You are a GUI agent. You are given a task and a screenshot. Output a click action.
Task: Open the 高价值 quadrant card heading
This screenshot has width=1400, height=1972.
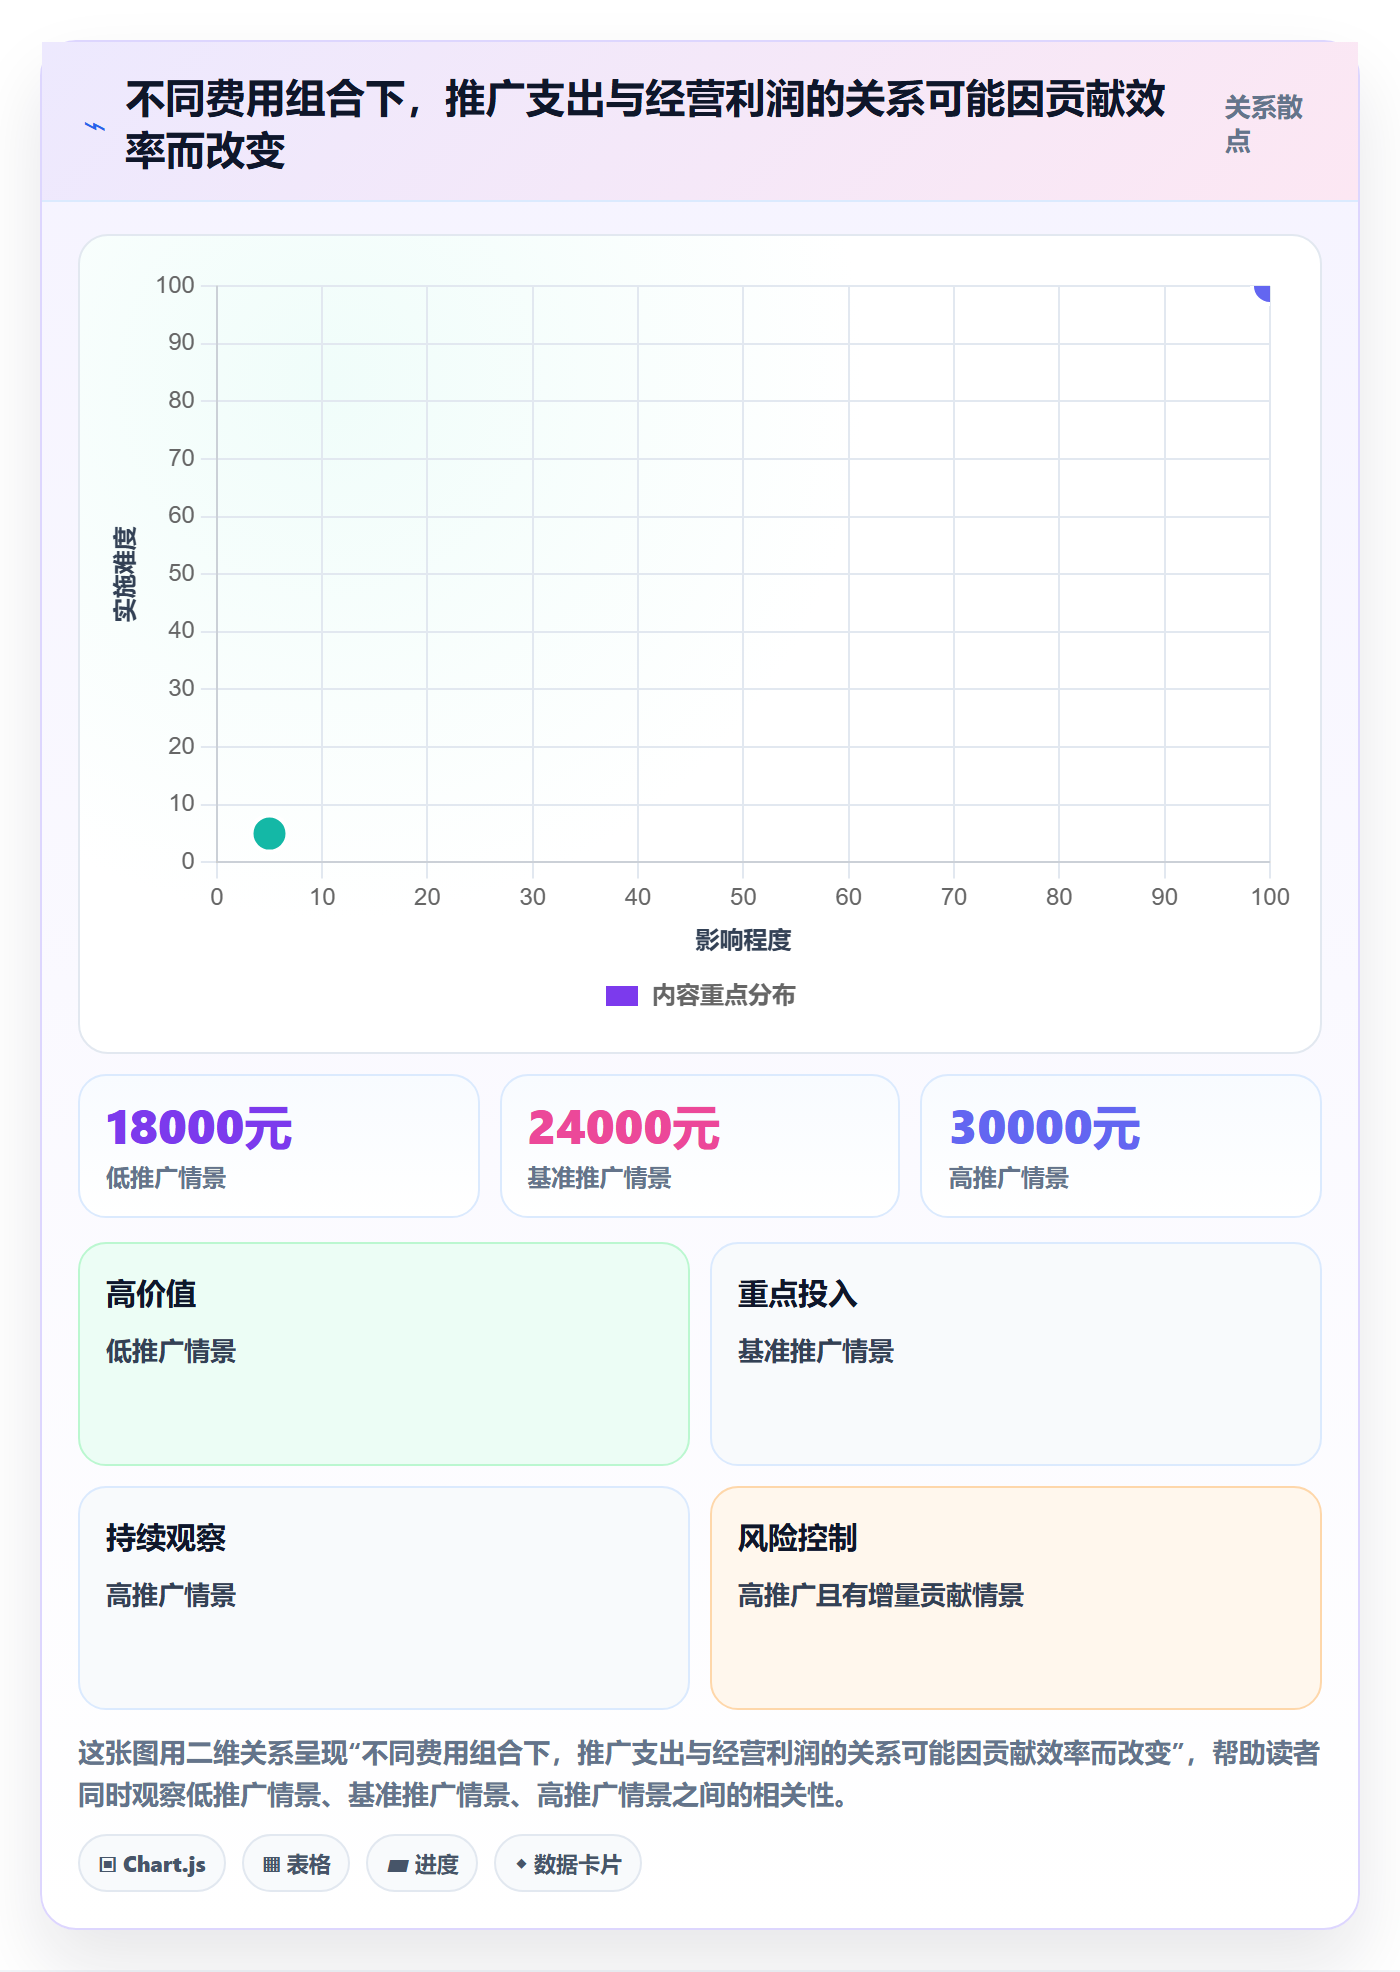pyautogui.click(x=151, y=1294)
